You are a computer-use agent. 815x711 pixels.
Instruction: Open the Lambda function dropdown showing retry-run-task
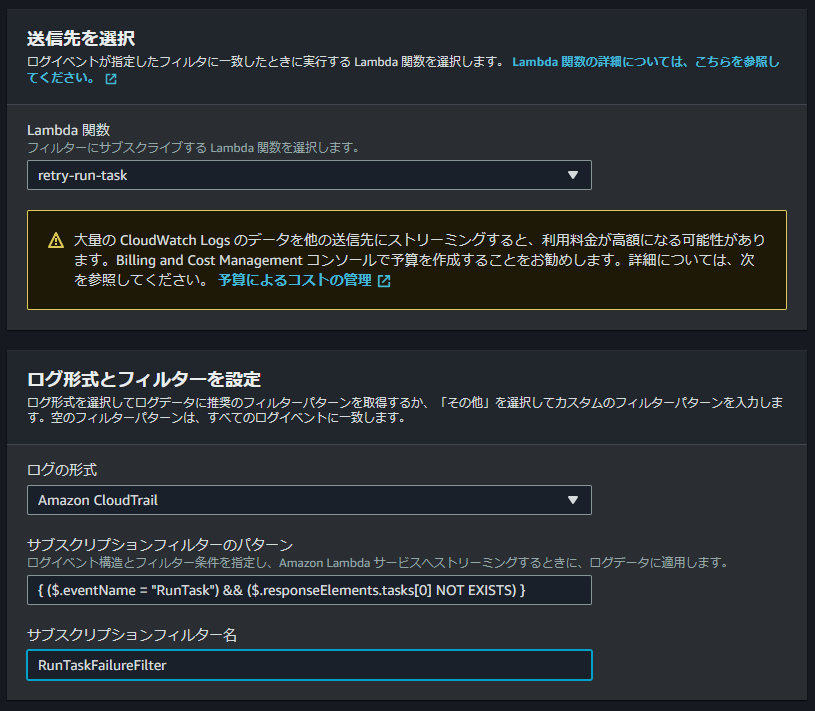pyautogui.click(x=309, y=175)
